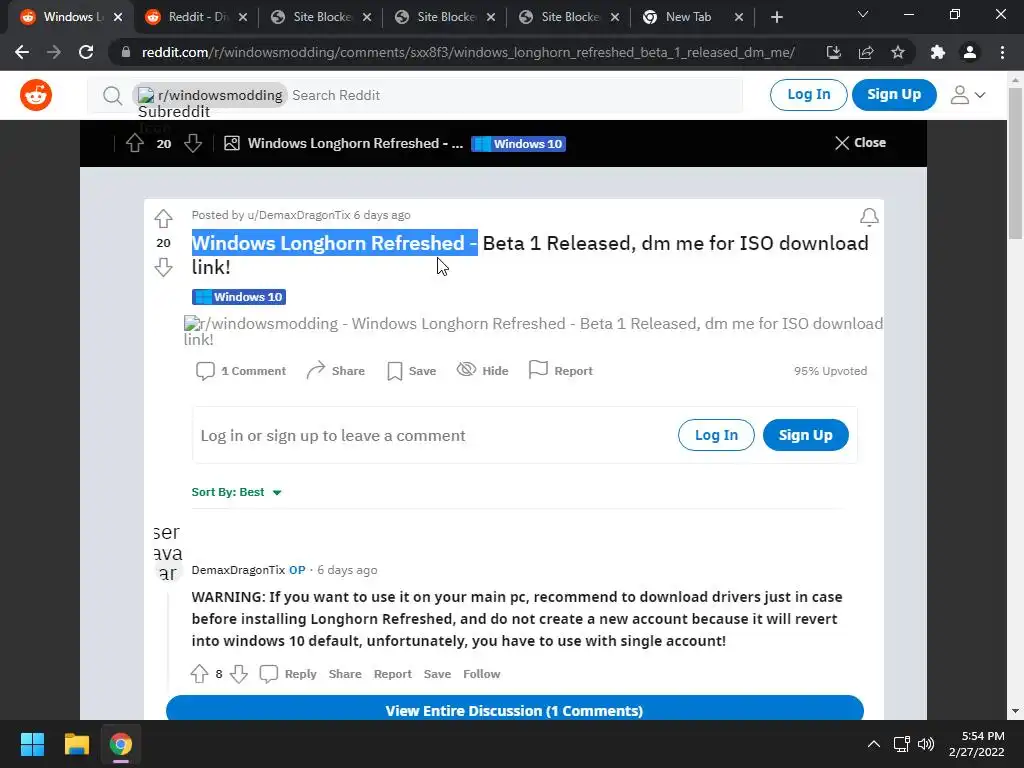1024x768 pixels.
Task: Click Sign Up in the comment box
Action: tap(805, 435)
